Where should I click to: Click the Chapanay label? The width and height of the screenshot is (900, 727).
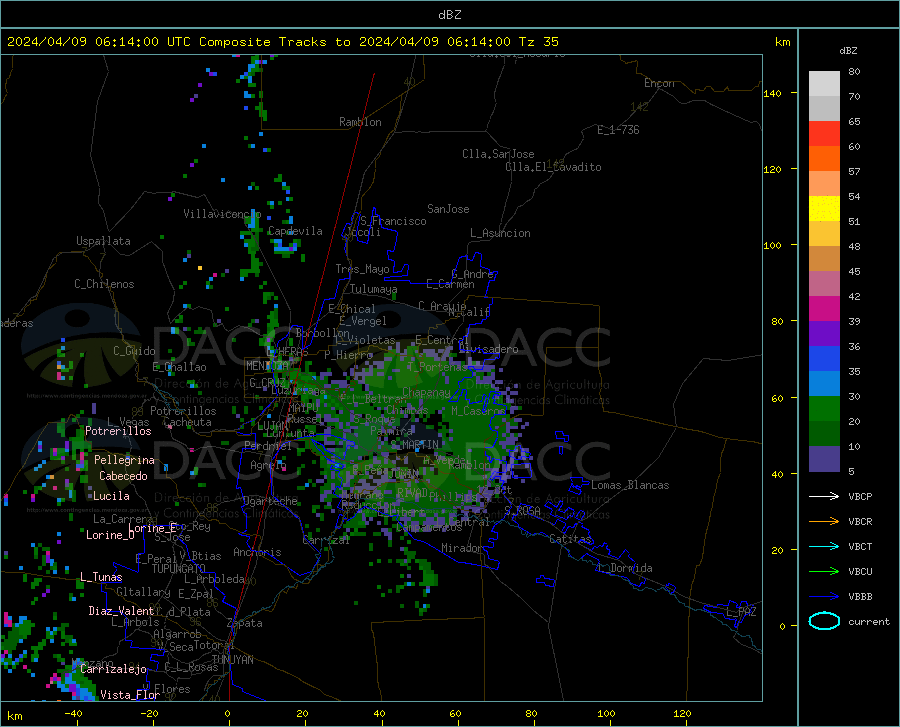click(426, 392)
